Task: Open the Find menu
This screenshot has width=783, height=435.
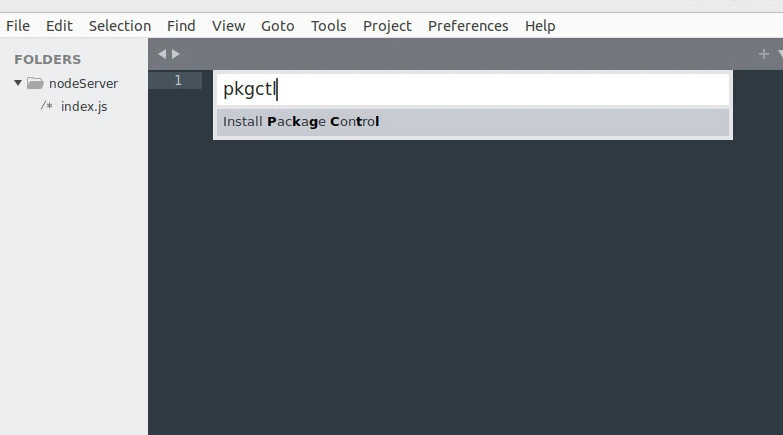Action: click(x=181, y=26)
